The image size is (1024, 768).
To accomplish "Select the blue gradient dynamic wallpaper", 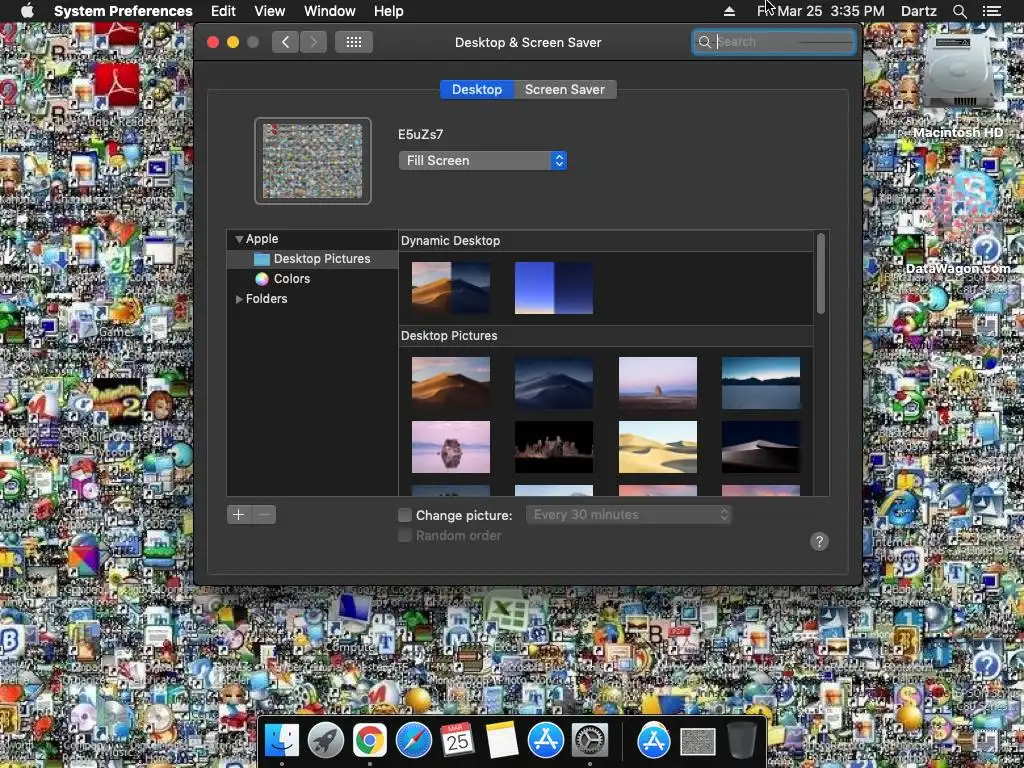I will click(x=554, y=288).
